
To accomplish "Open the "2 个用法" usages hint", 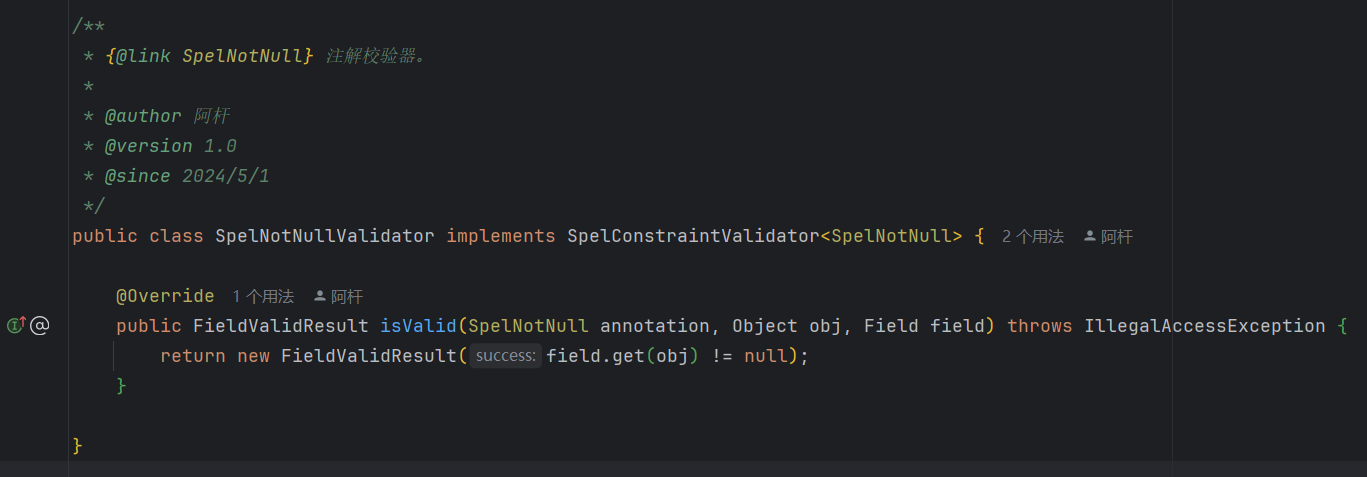I will tap(1032, 237).
